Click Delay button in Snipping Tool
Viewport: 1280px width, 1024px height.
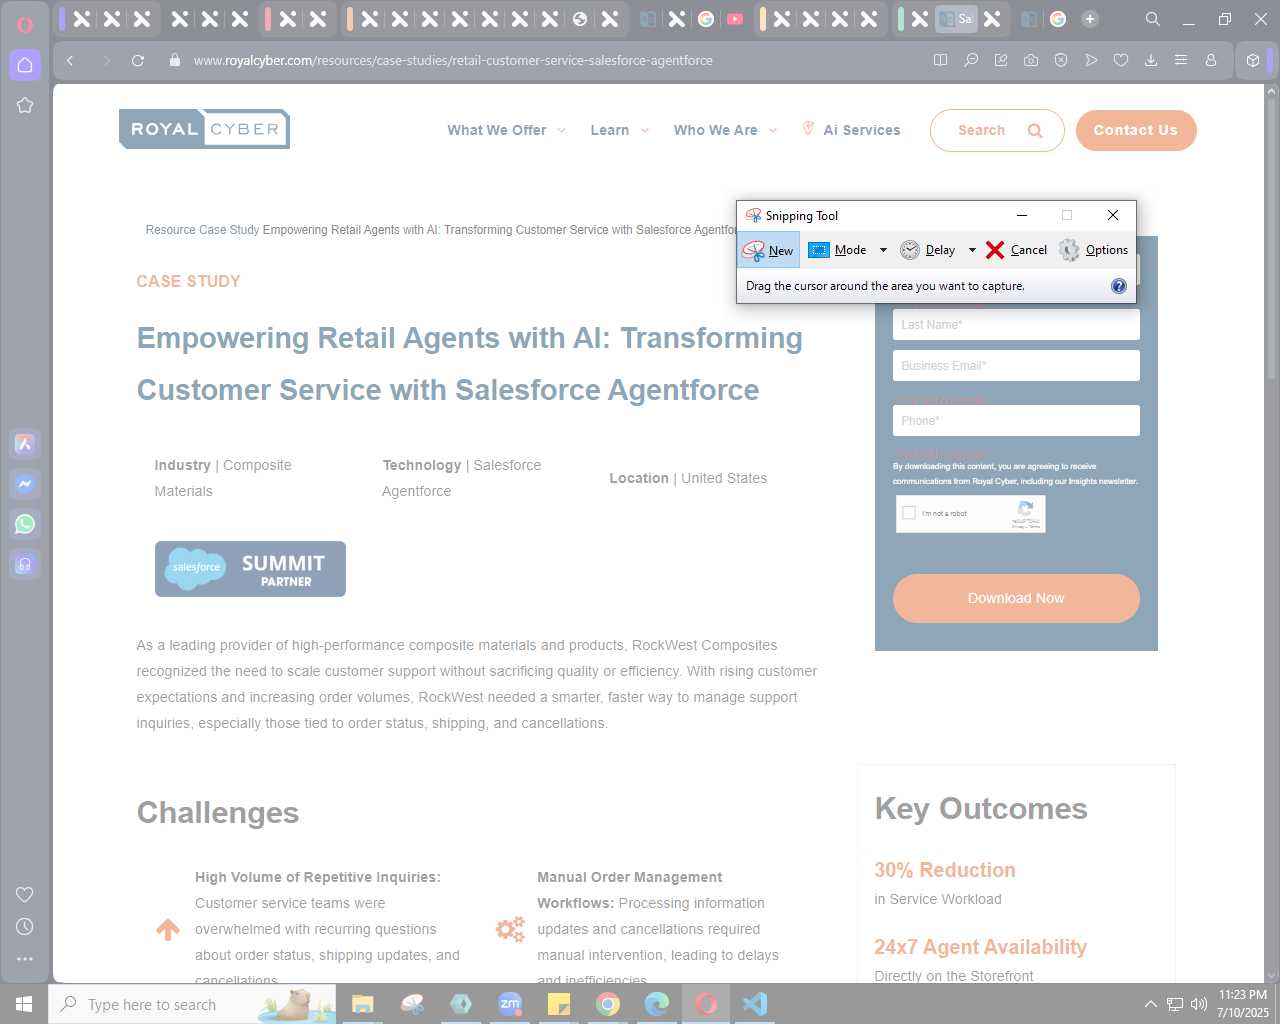coord(929,250)
